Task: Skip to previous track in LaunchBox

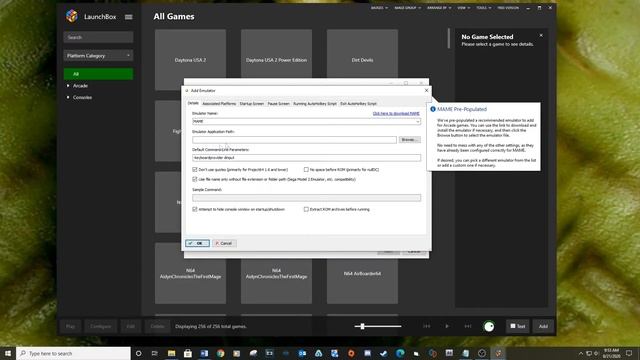Action: point(427,326)
